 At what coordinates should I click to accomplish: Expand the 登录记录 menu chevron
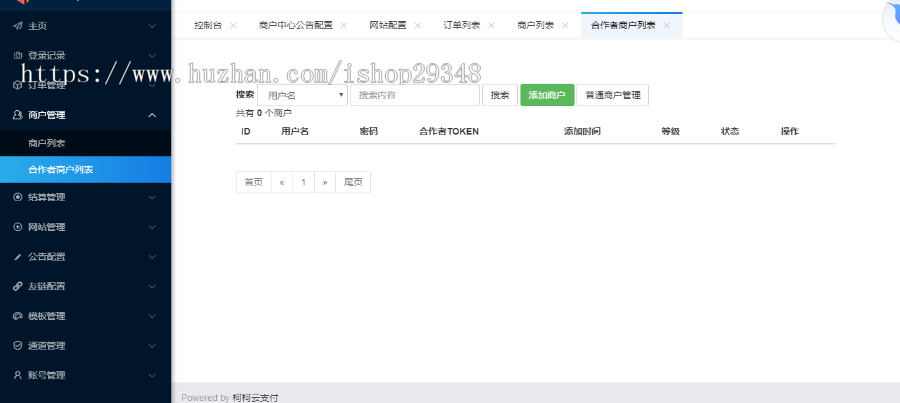(152, 56)
